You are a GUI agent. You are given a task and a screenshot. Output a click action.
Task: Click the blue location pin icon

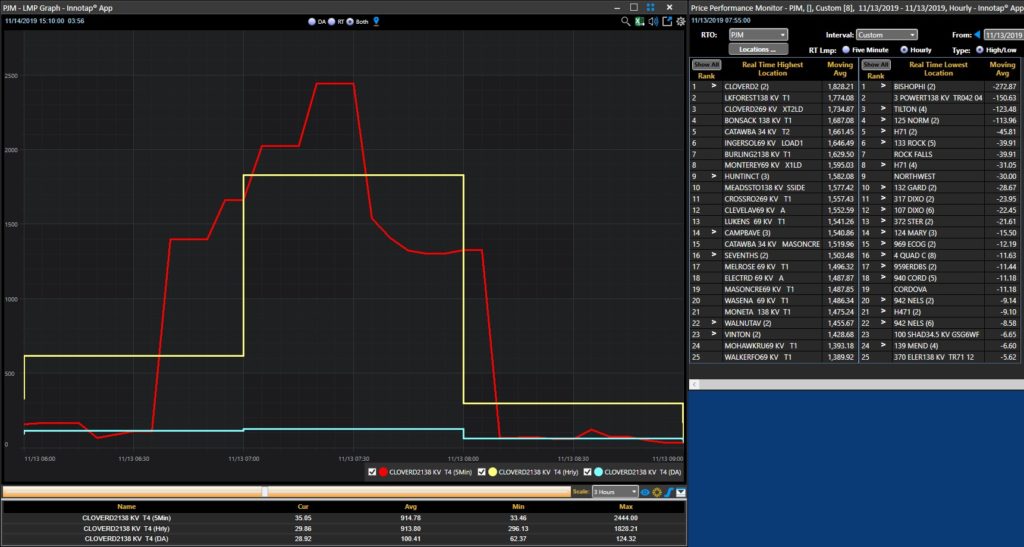pos(376,22)
